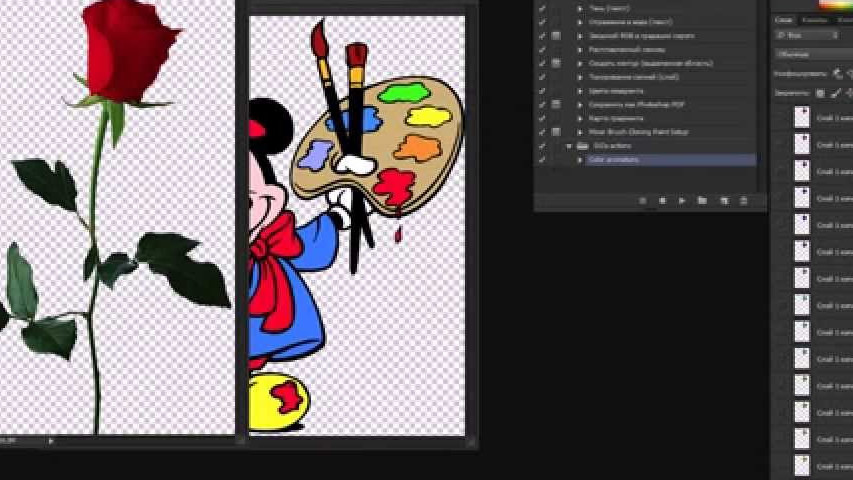
Task: Expand Mixer Brush Cloning Paint Setup steps
Action: [x=580, y=132]
